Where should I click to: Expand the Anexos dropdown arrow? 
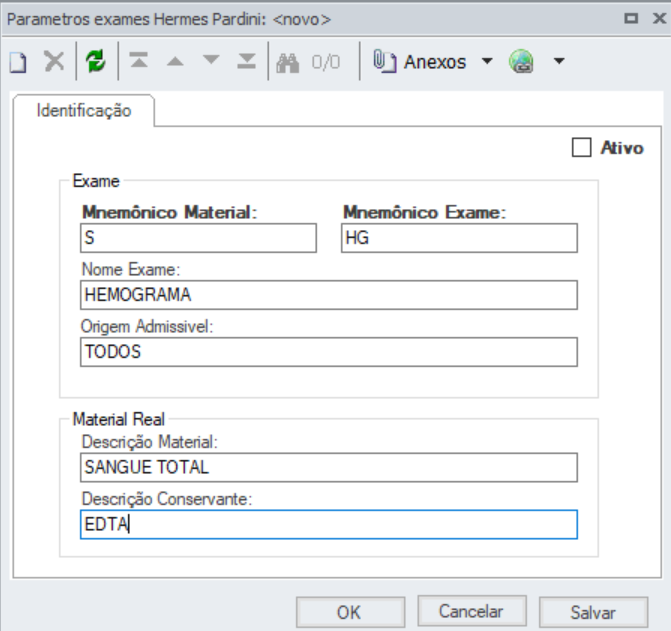coord(487,61)
